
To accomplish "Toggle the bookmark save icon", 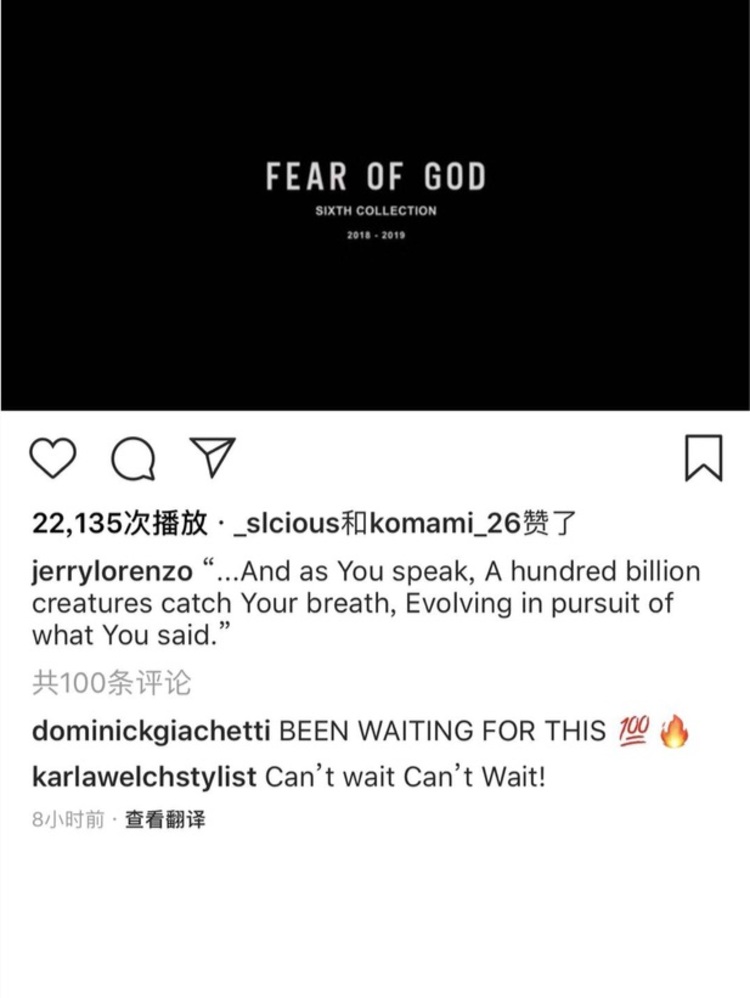I will click(x=704, y=458).
